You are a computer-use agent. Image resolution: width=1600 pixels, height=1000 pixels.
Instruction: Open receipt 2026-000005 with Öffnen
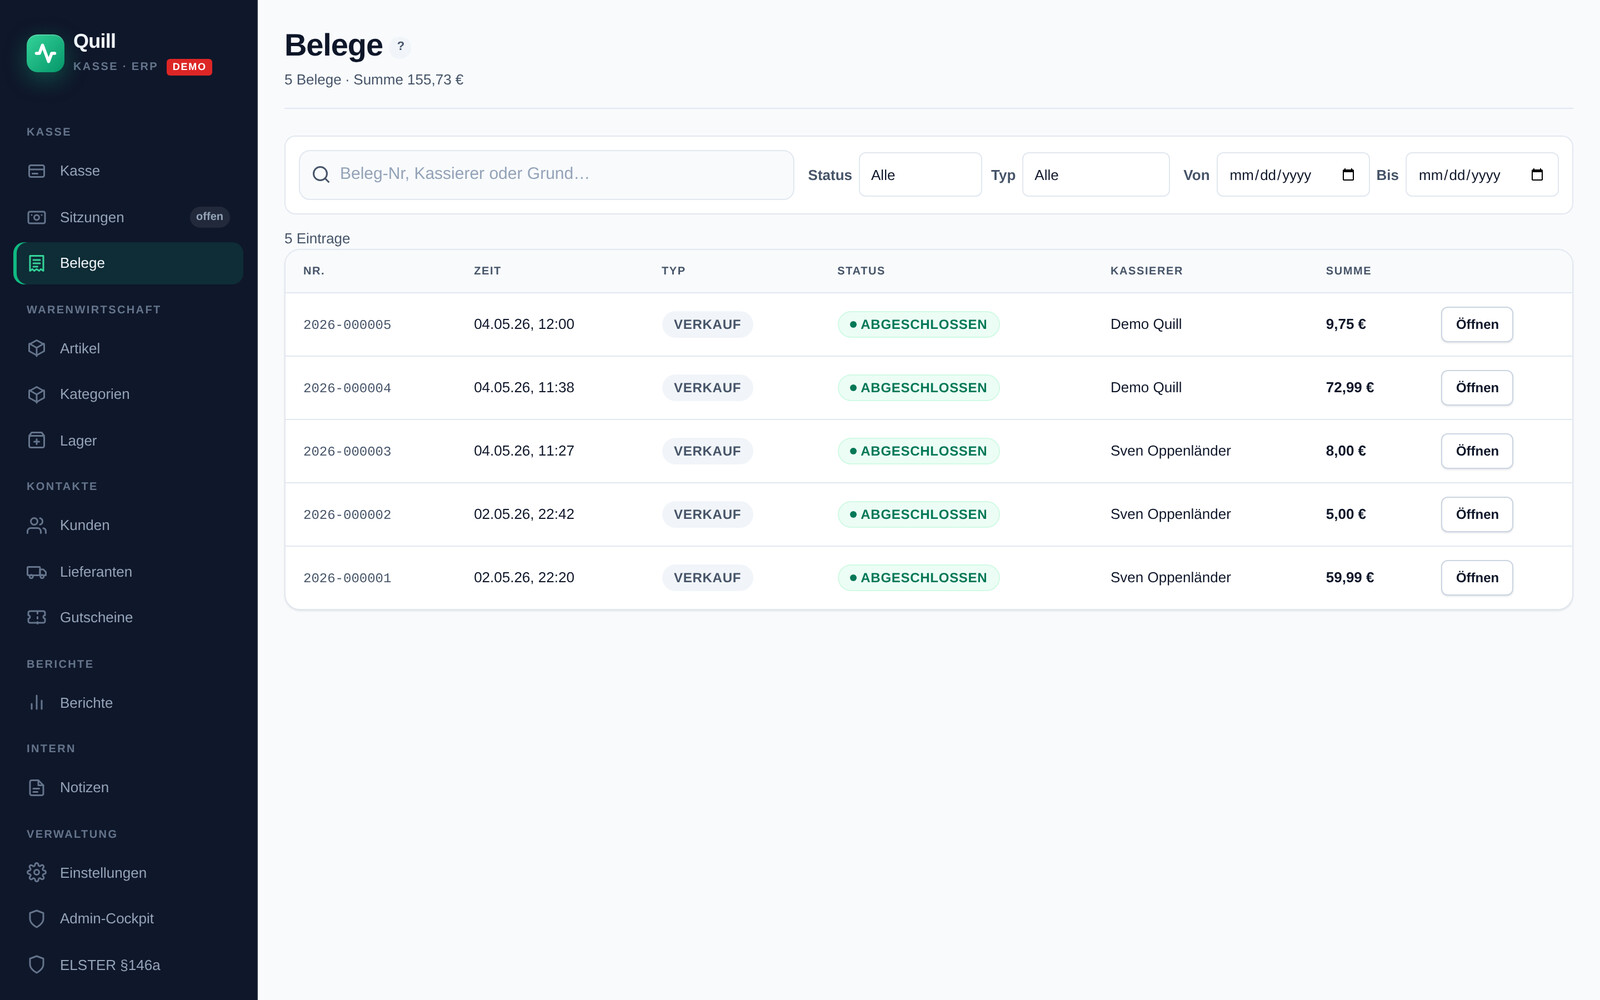1477,324
